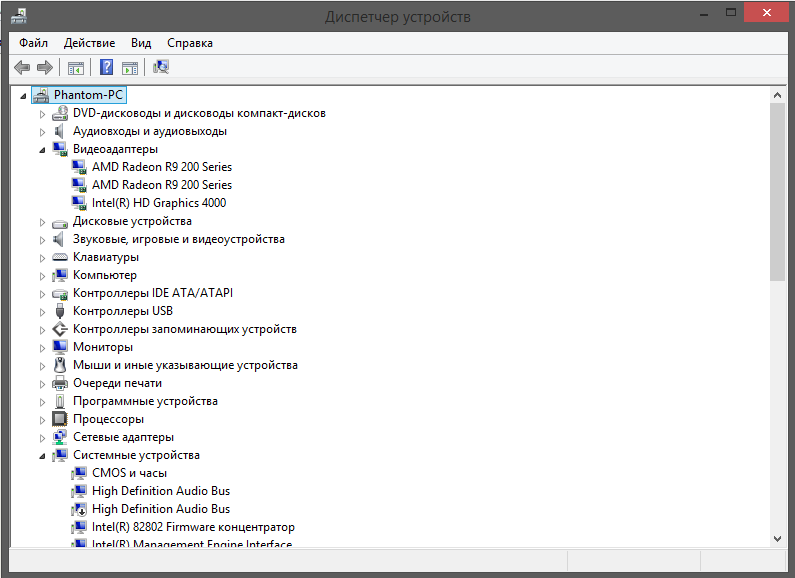Image resolution: width=795 pixels, height=578 pixels.
Task: Select Очереди печати label
Action: click(x=117, y=383)
